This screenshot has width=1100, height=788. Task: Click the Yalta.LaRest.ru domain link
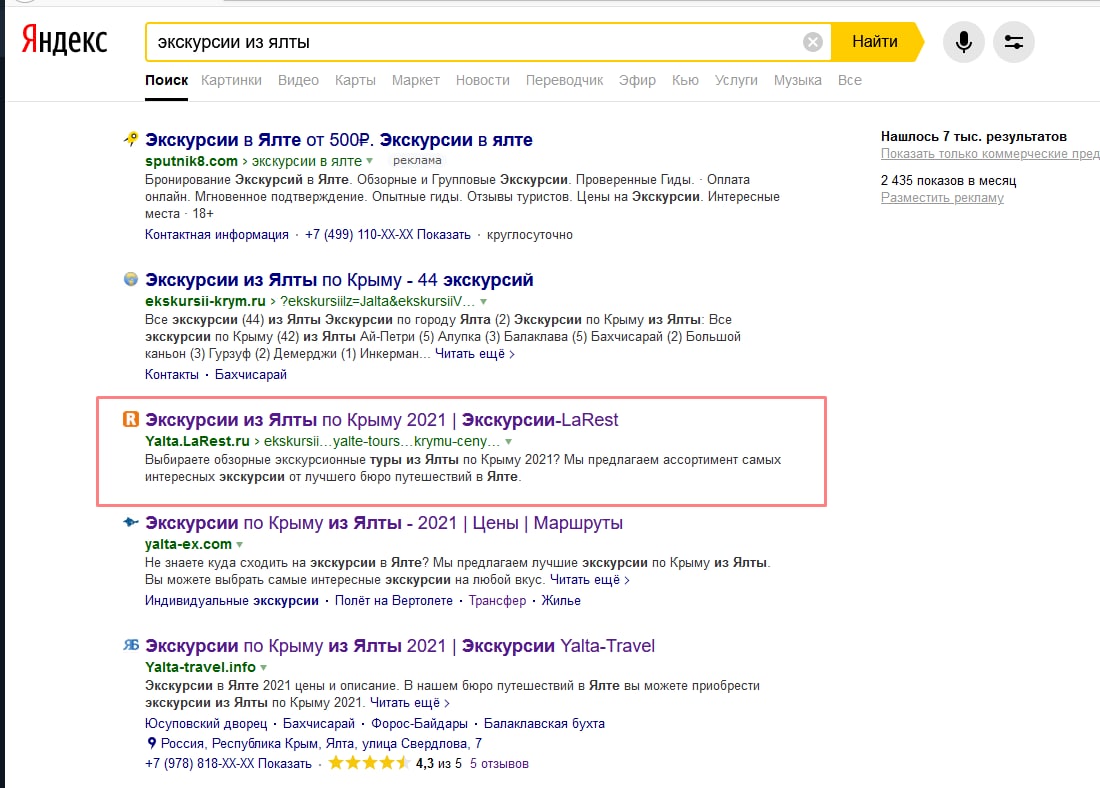click(x=197, y=441)
